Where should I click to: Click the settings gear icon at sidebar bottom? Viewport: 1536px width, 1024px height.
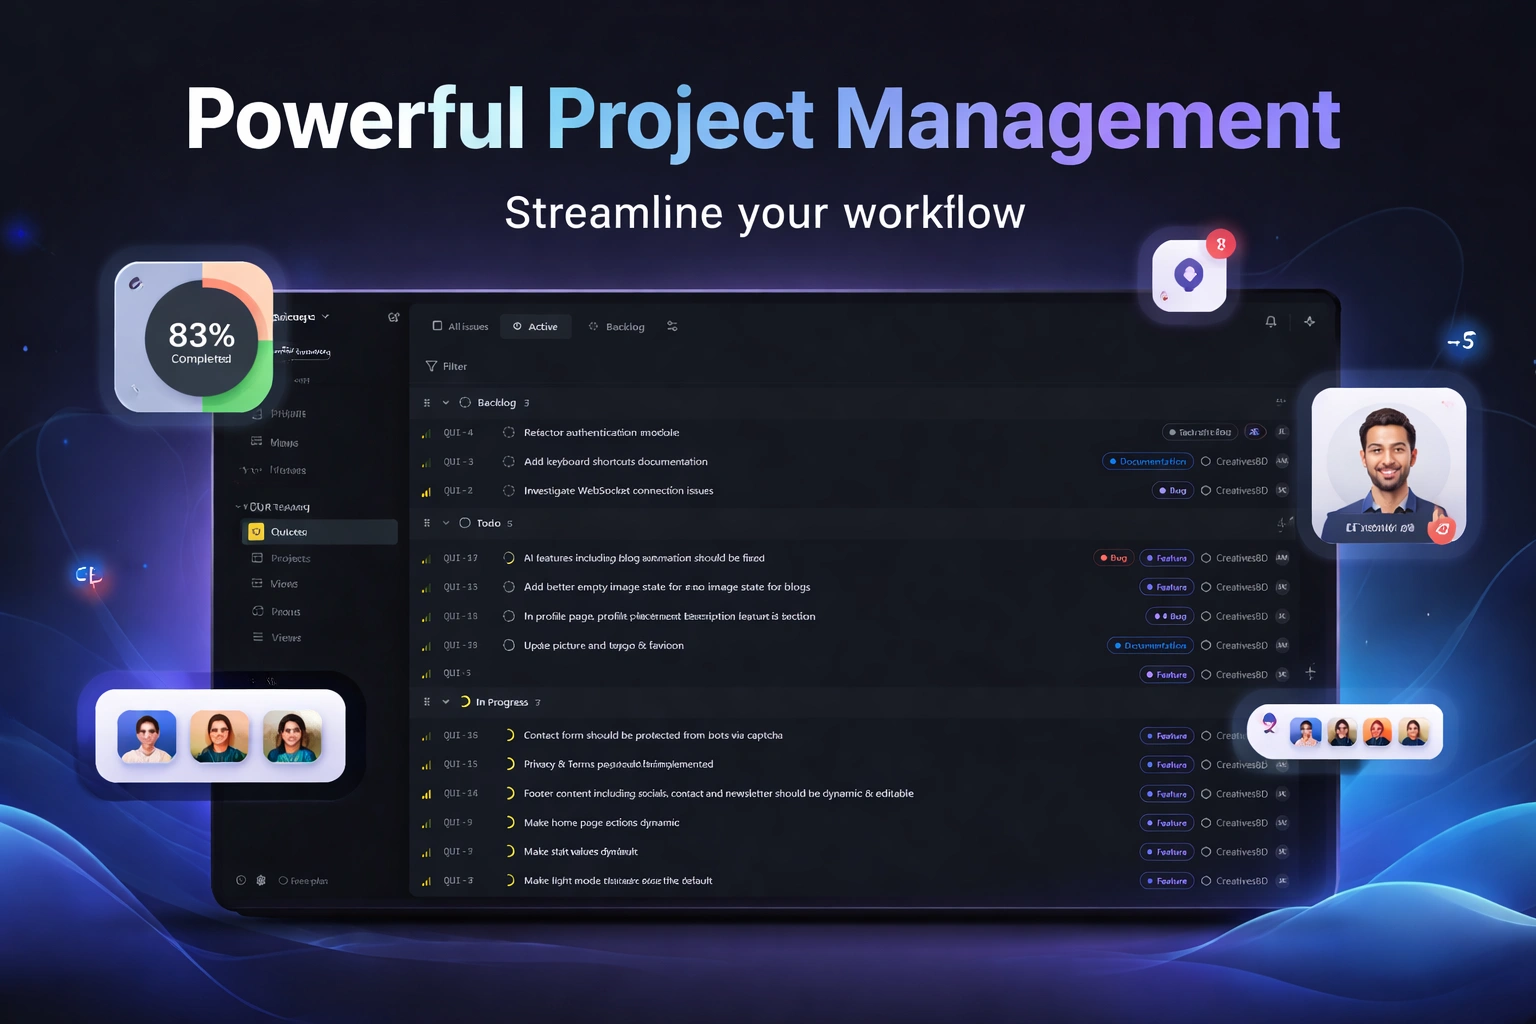(261, 881)
